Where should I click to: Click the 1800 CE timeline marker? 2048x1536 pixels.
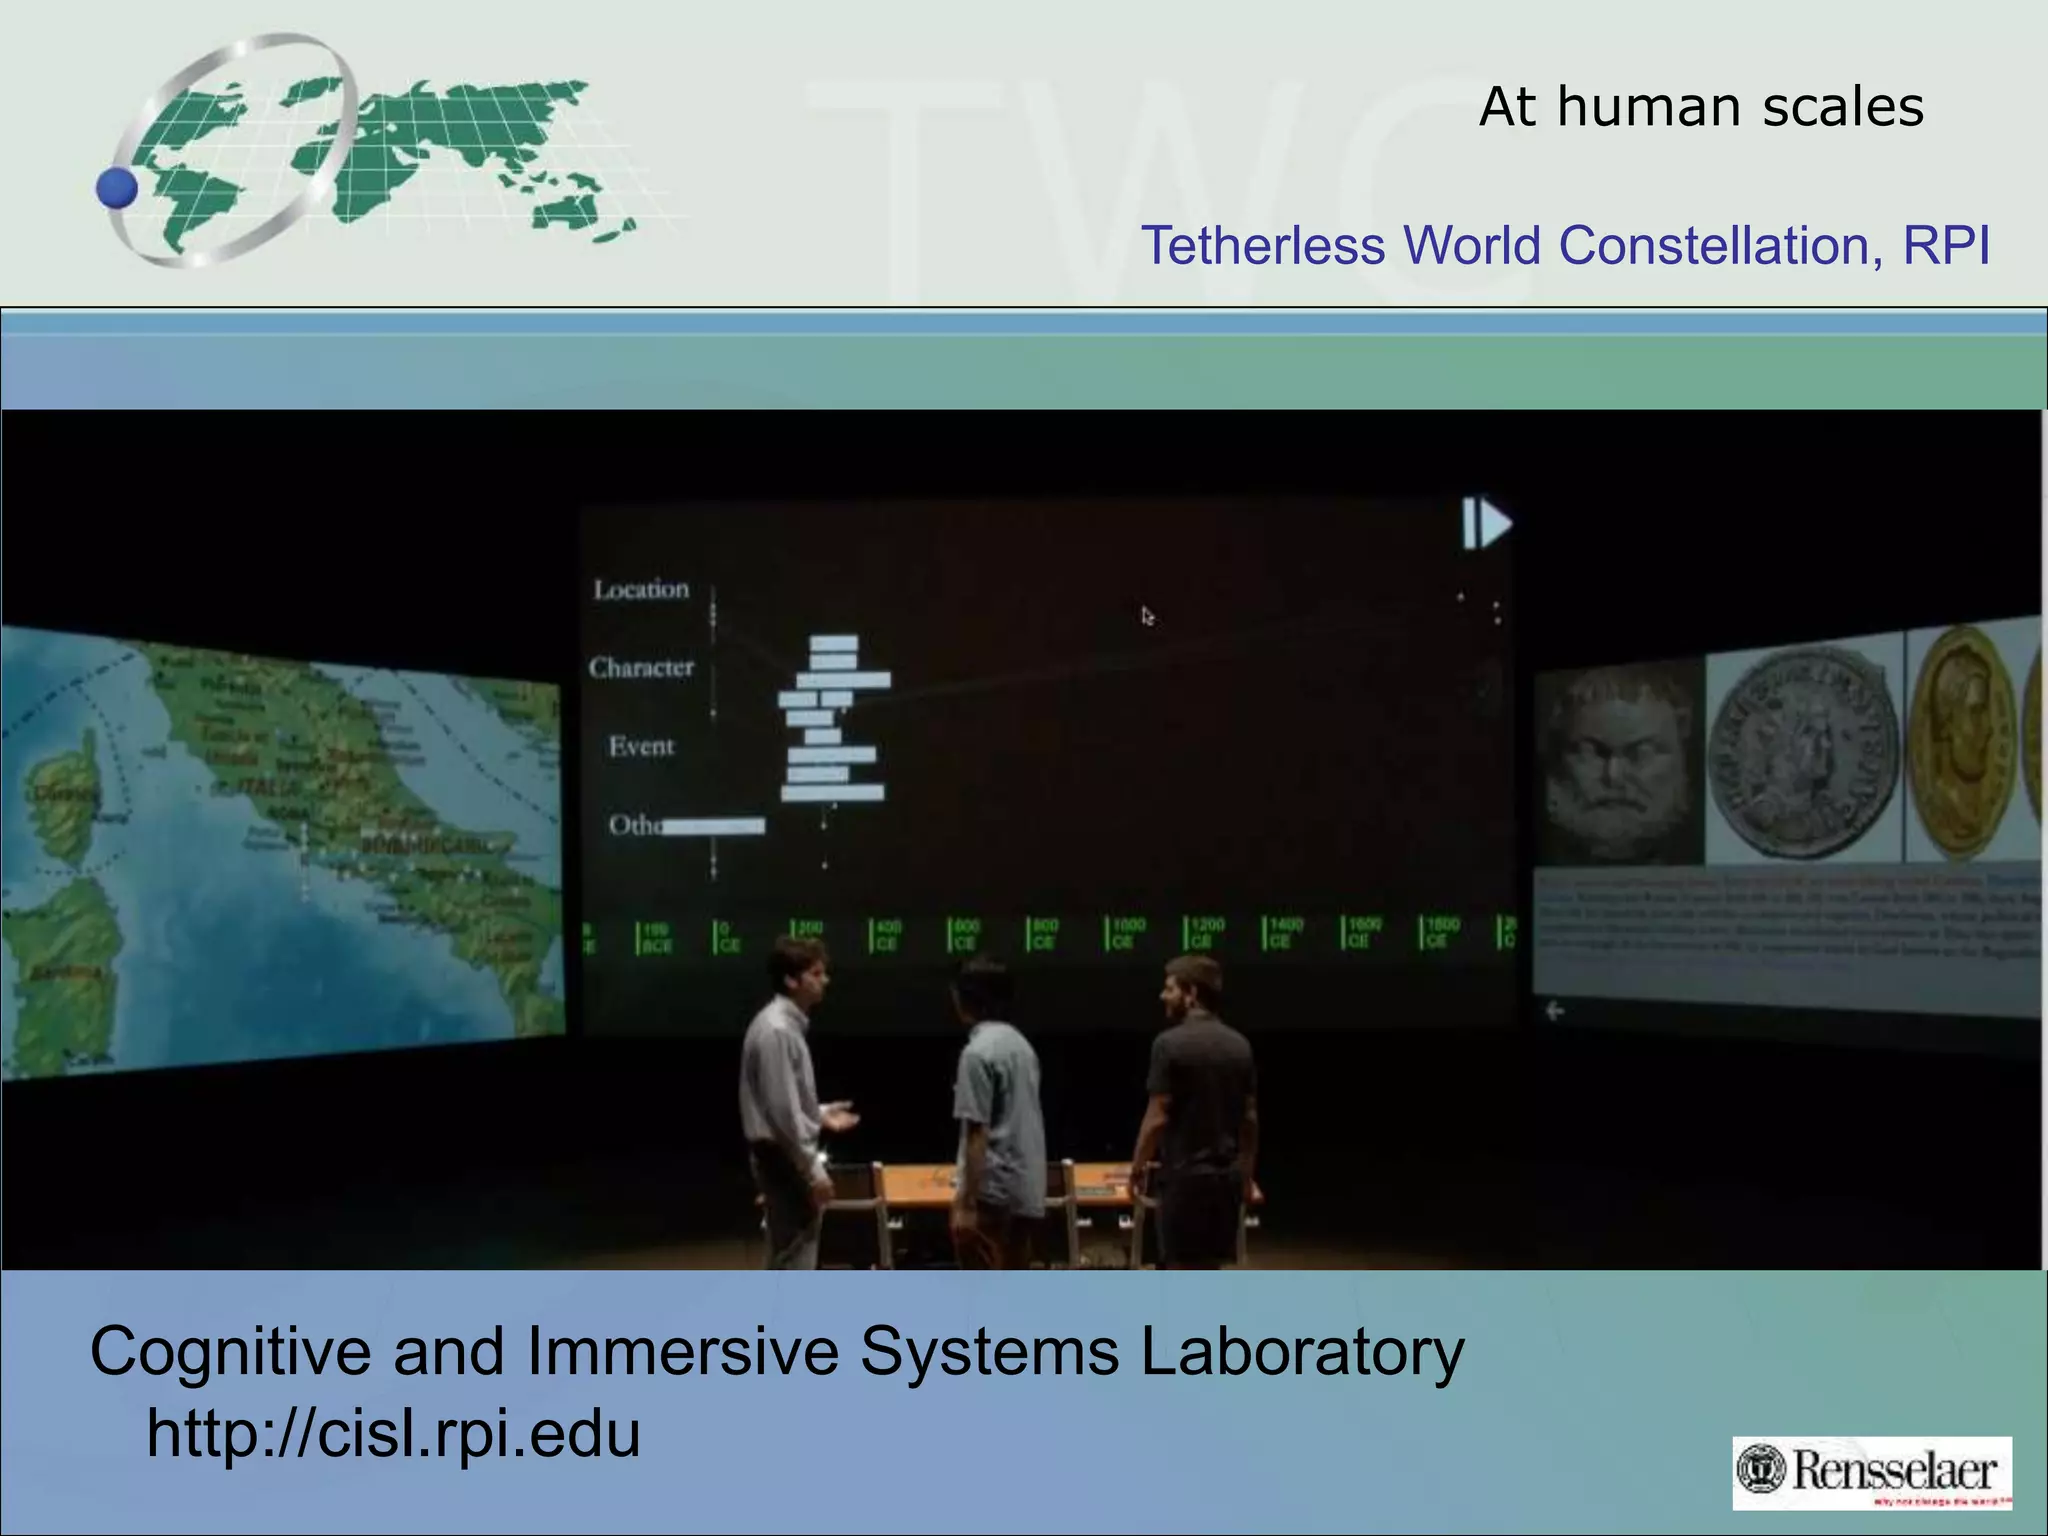(x=1440, y=932)
